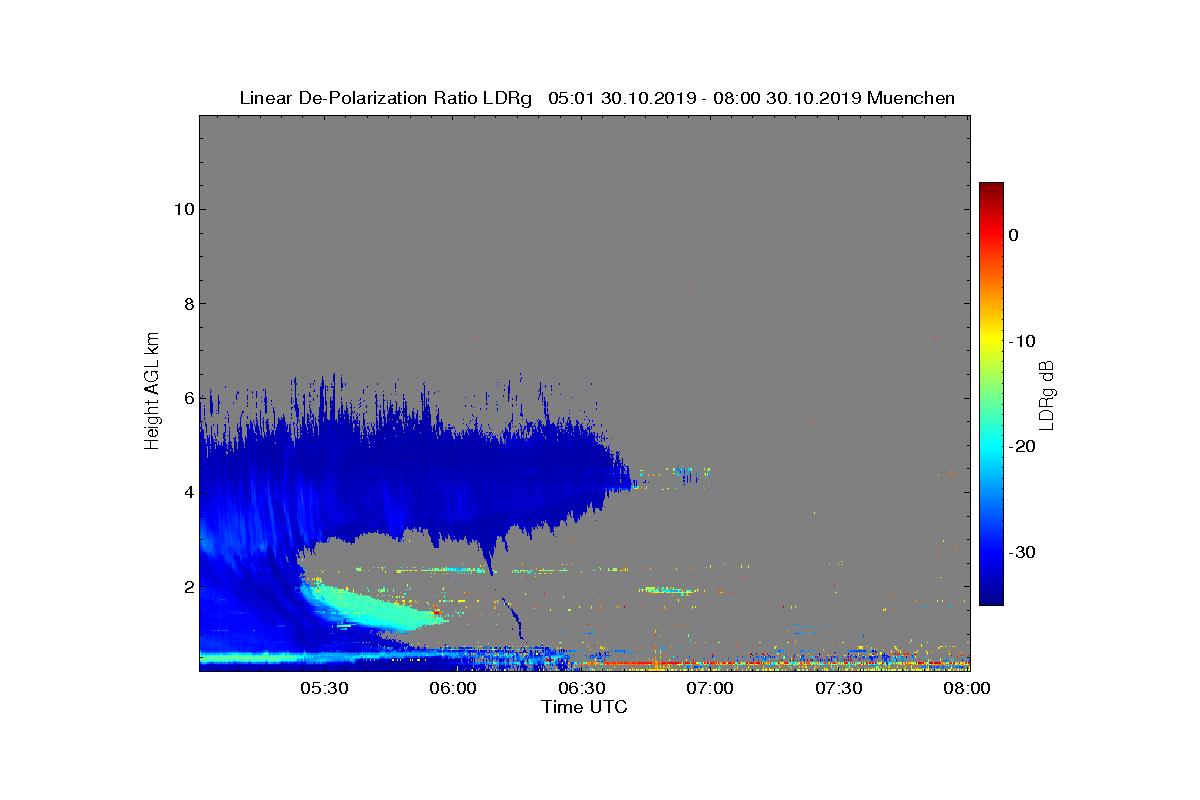Click the height tick label 4
This screenshot has height=800, width=1200.
[x=187, y=492]
